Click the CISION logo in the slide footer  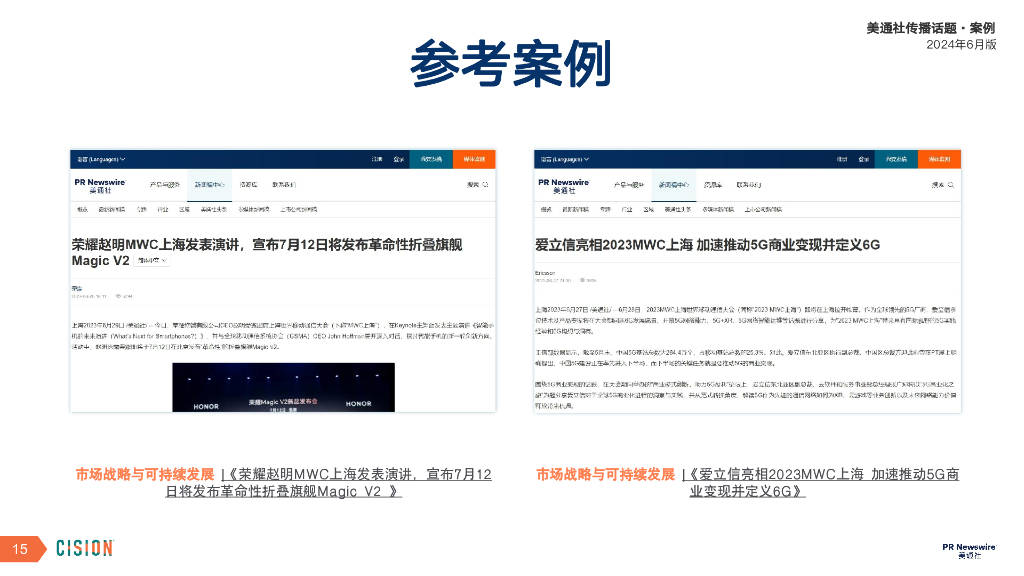point(85,548)
